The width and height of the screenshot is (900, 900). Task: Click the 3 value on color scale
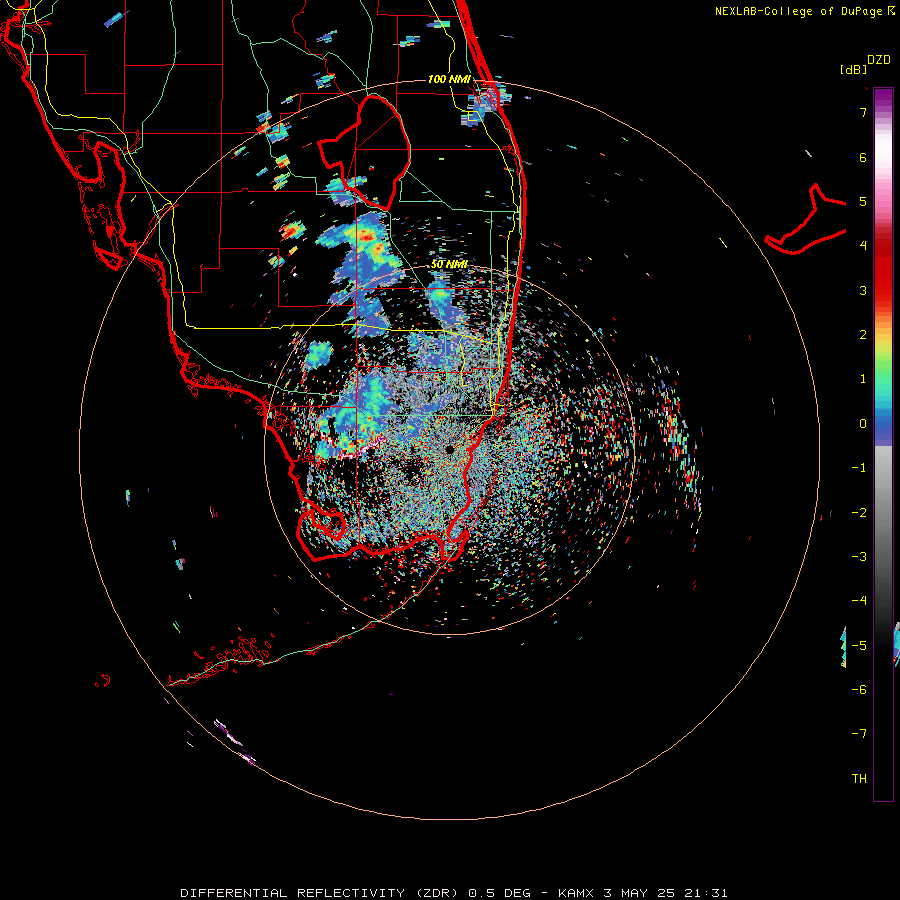click(863, 290)
